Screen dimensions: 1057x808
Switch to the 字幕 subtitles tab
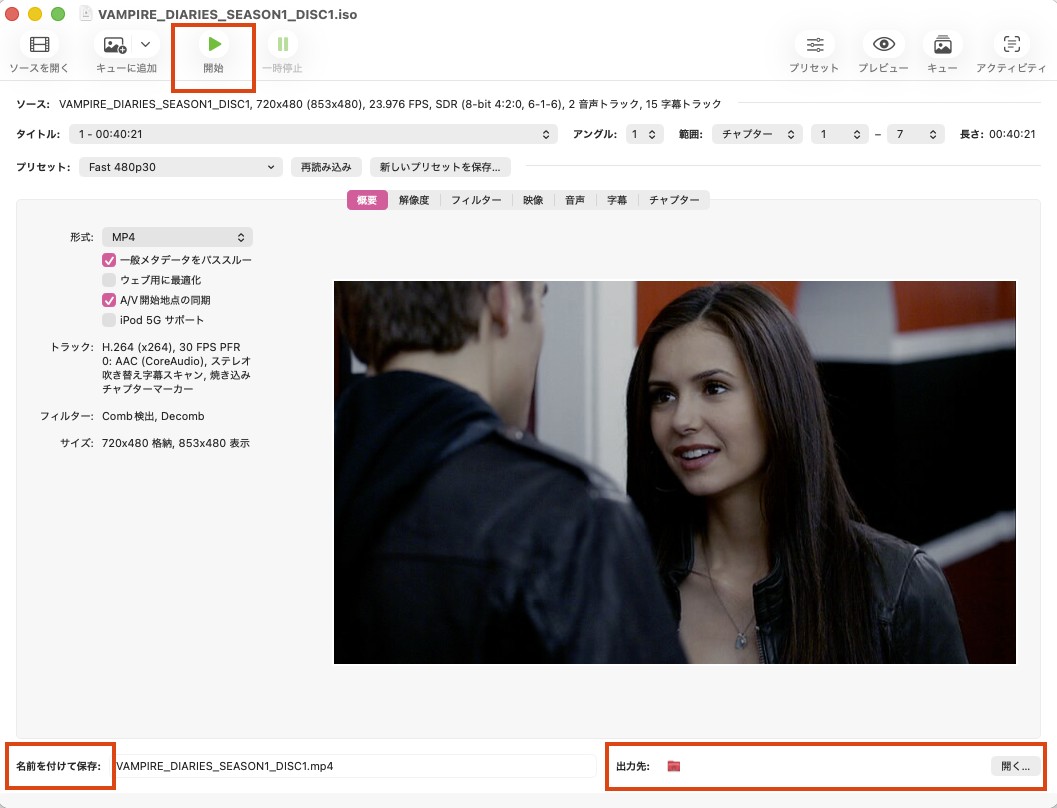617,200
